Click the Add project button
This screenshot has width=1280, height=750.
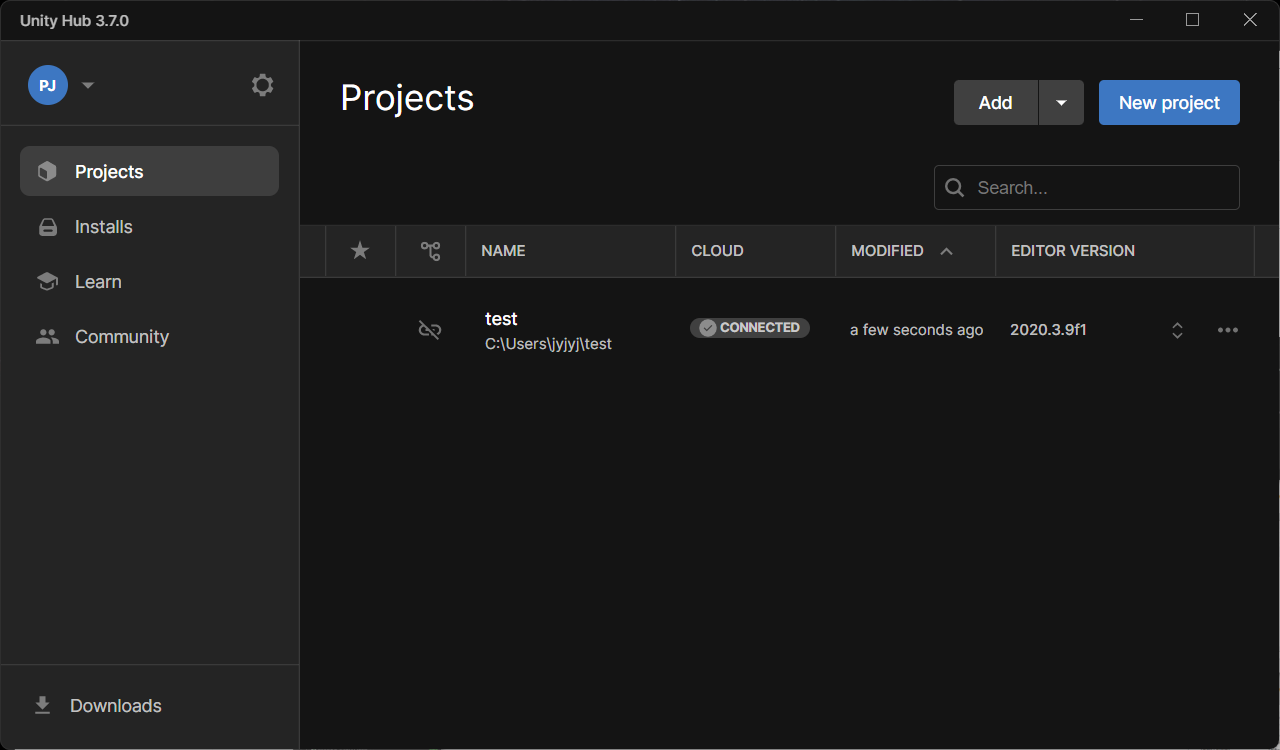(995, 103)
